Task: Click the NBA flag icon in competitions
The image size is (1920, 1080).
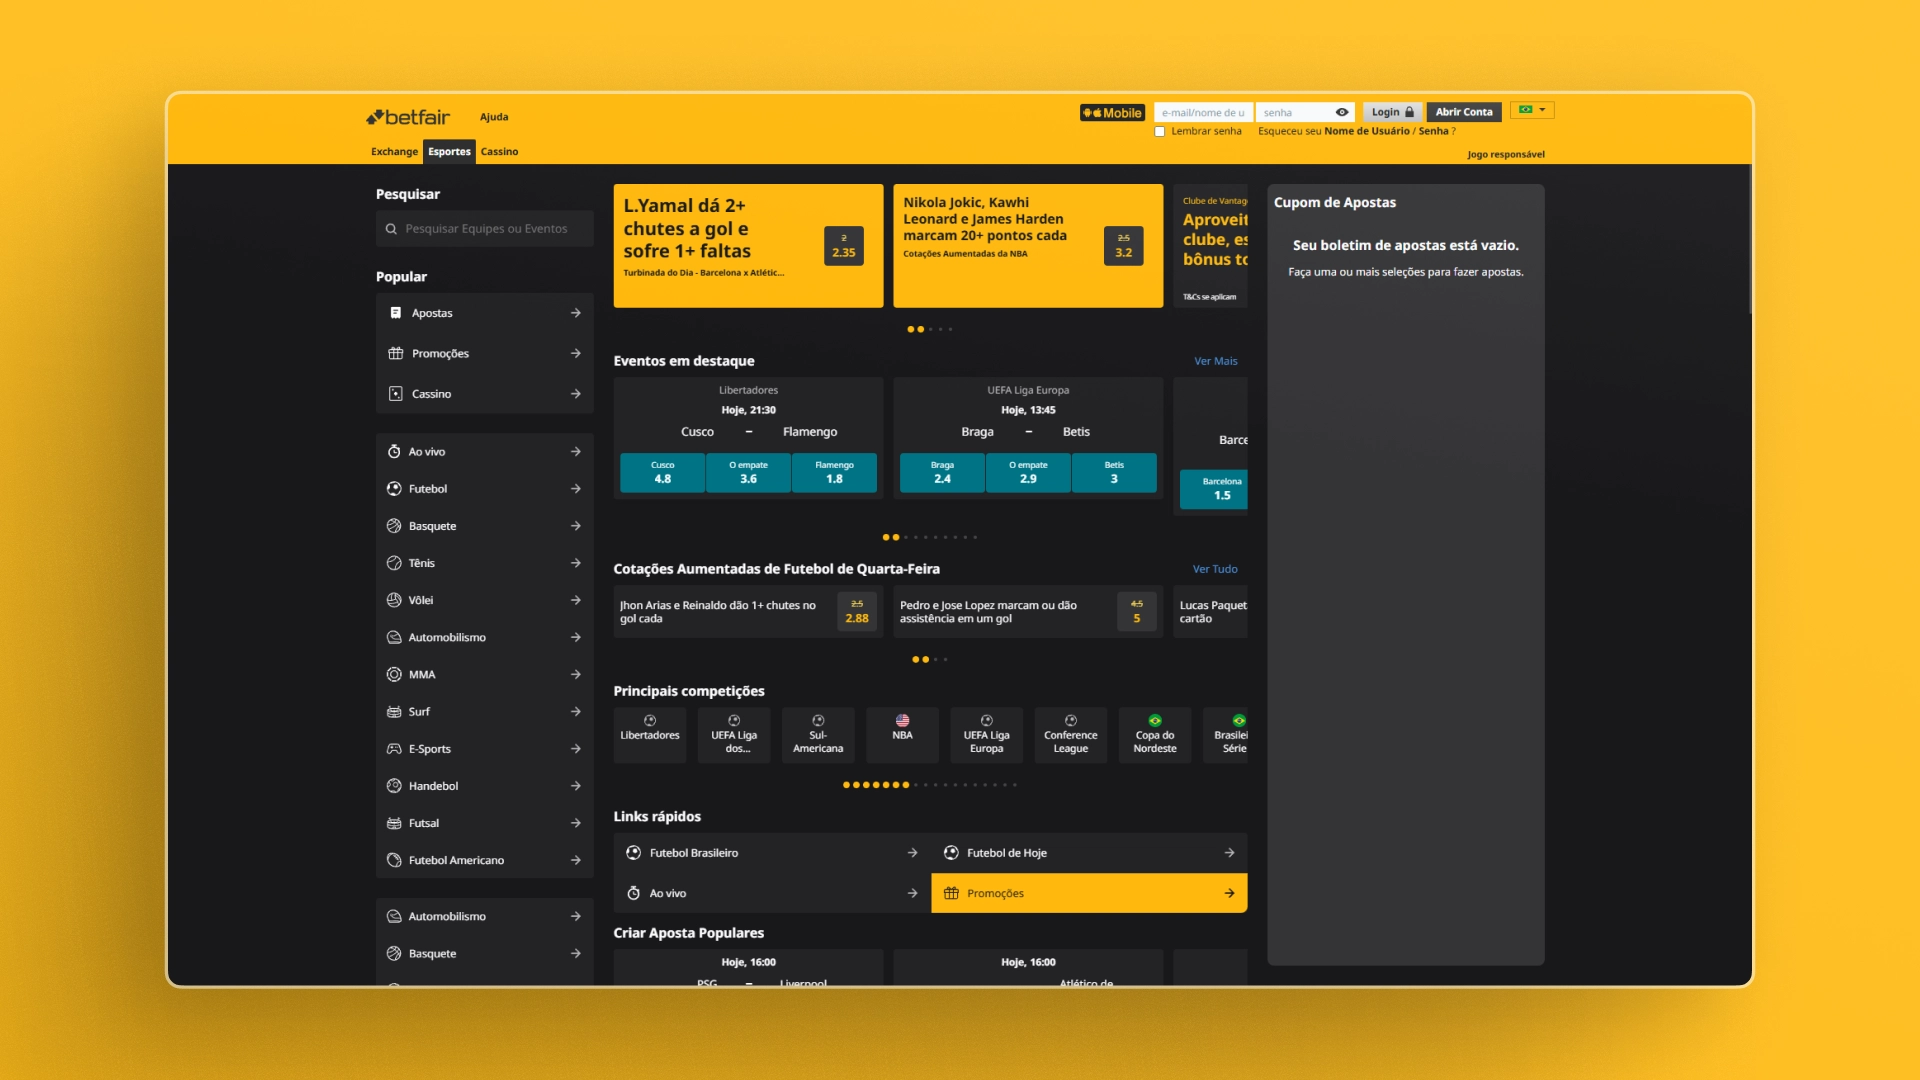Action: point(902,720)
